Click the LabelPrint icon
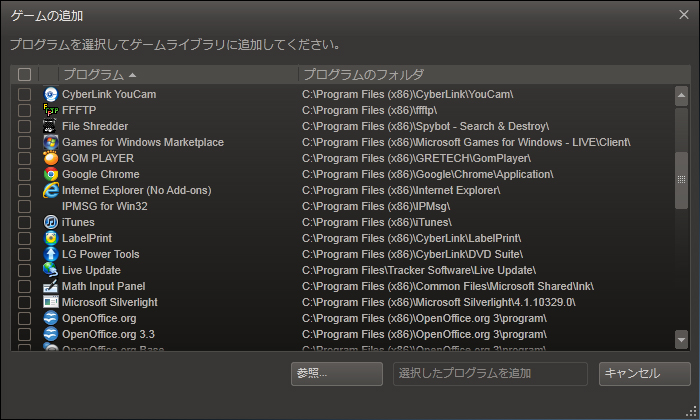The height and width of the screenshot is (420, 700). [50, 238]
